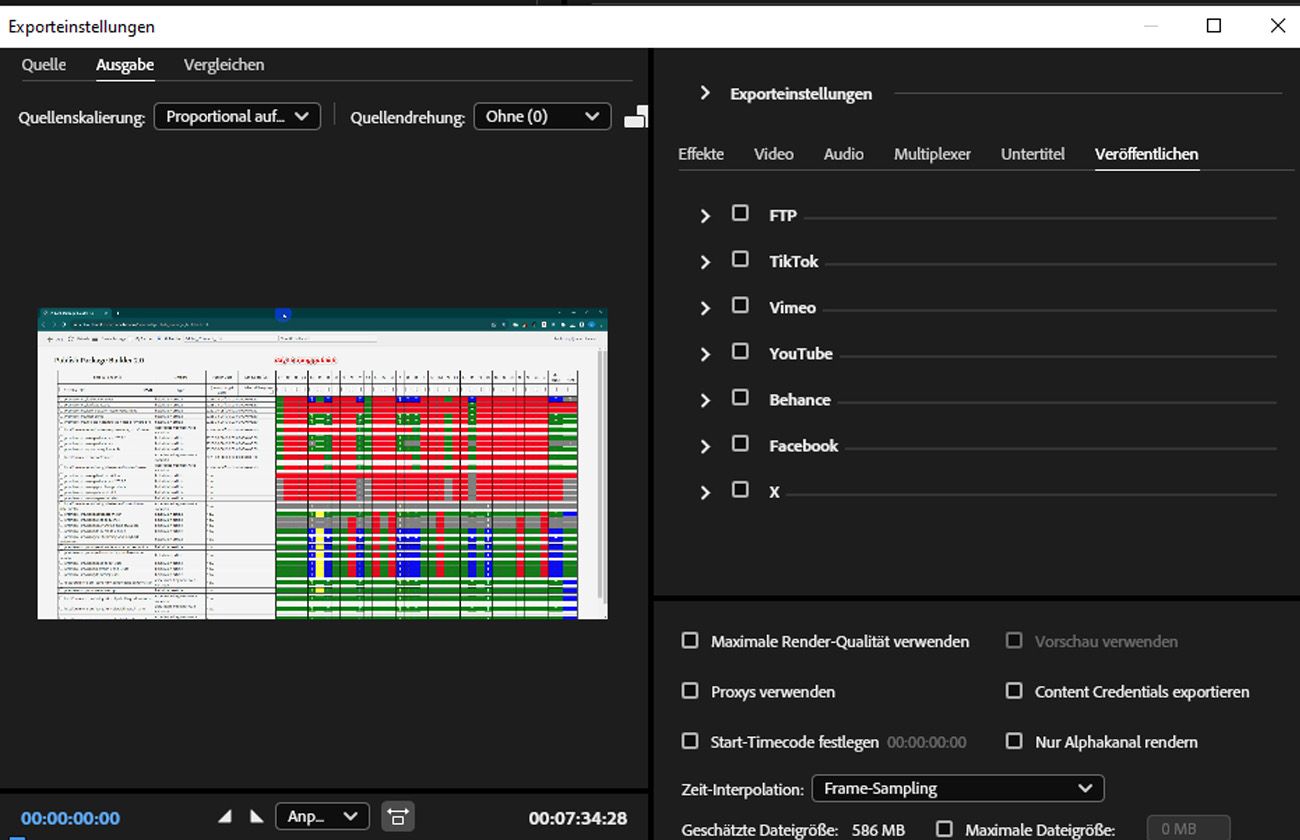Check Content Credentials exportieren

[1014, 691]
